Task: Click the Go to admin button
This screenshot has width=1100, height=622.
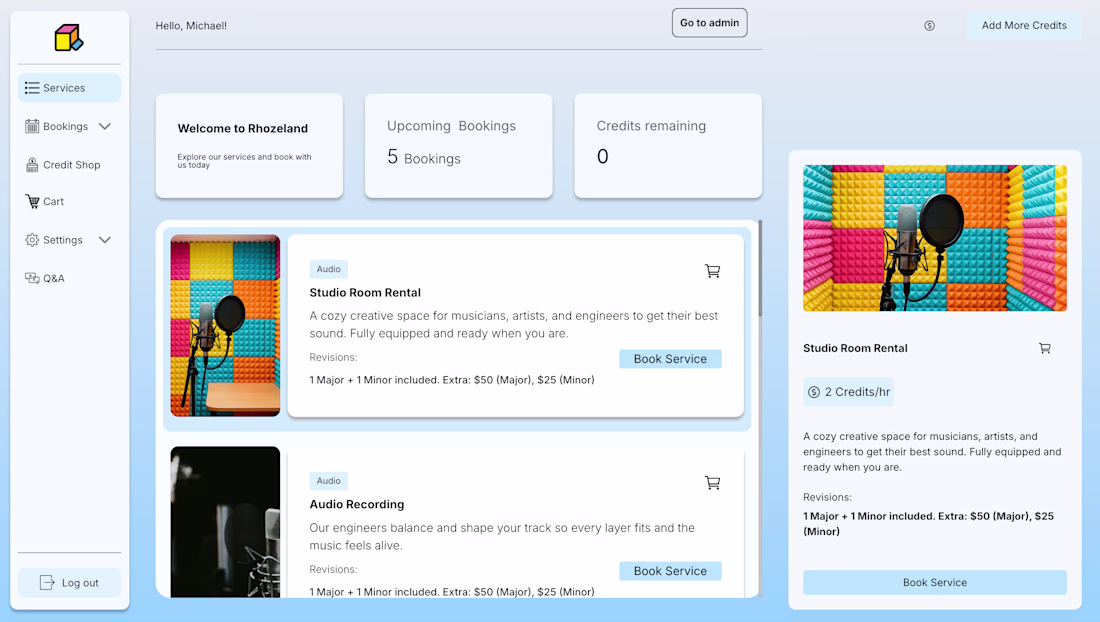Action: point(709,23)
